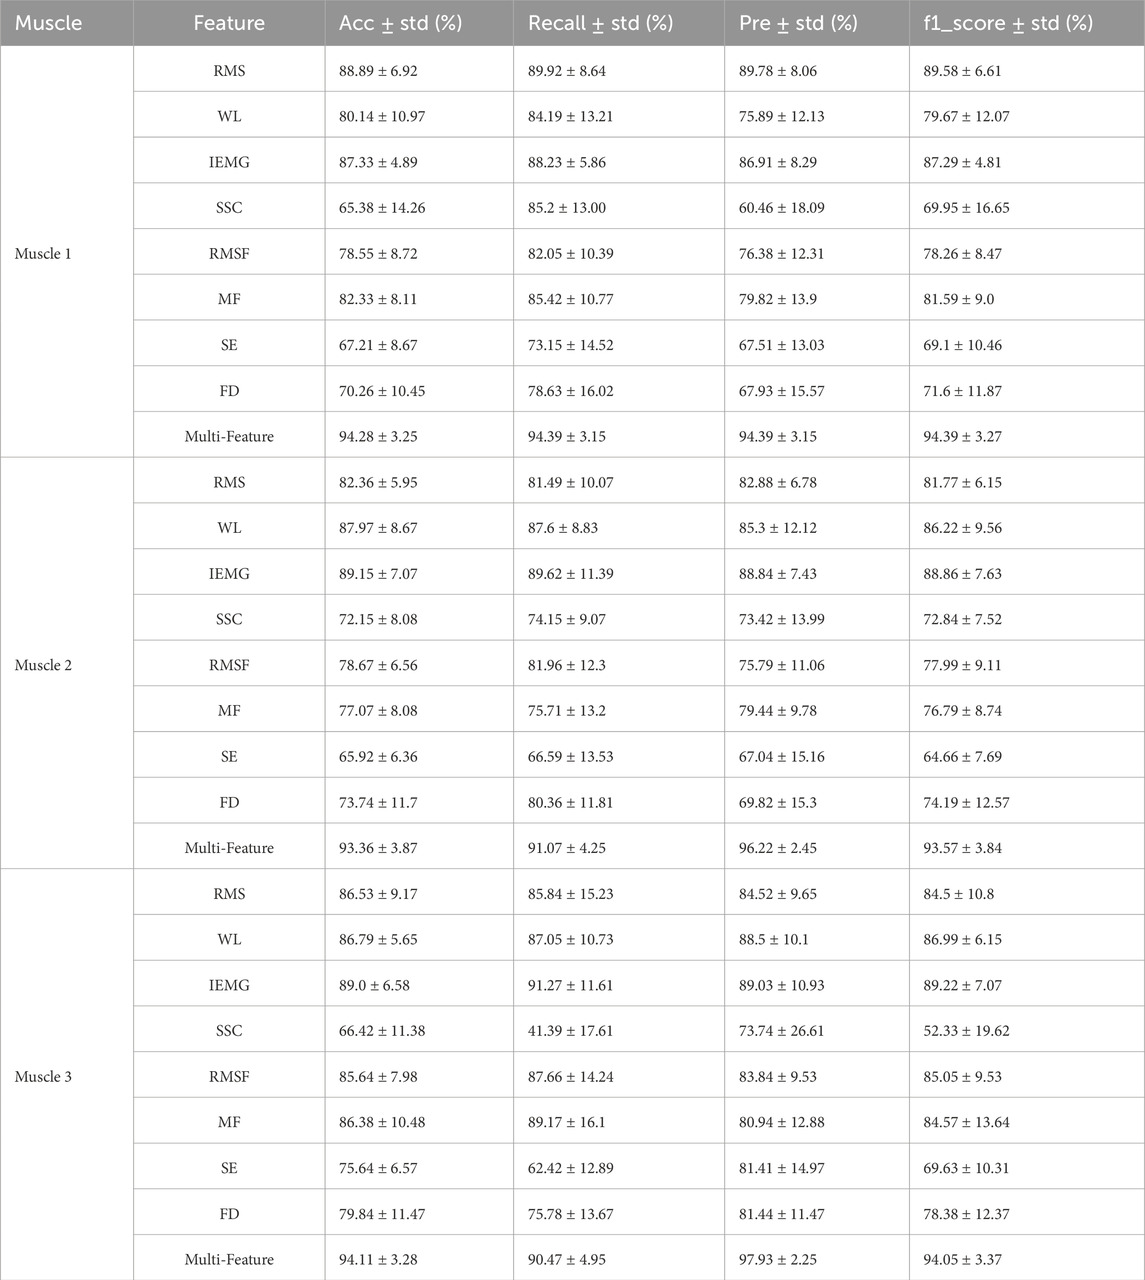Viewport: 1145px width, 1280px height.
Task: Click the precision value 97.93 ± 2.25
Action: [x=778, y=1259]
